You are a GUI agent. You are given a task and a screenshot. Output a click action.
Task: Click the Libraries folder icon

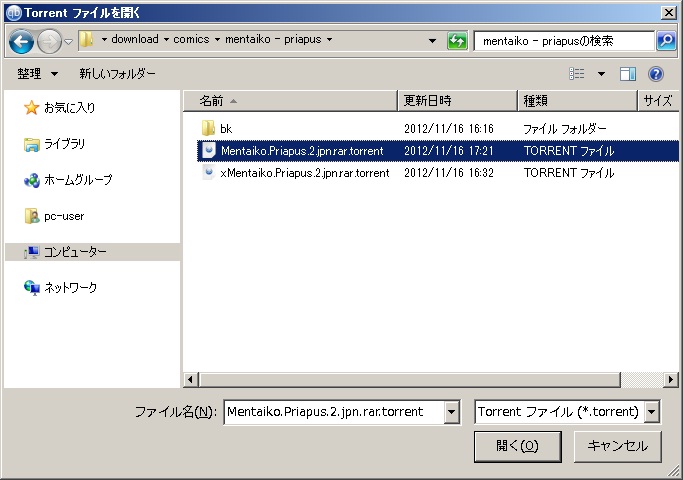point(31,144)
